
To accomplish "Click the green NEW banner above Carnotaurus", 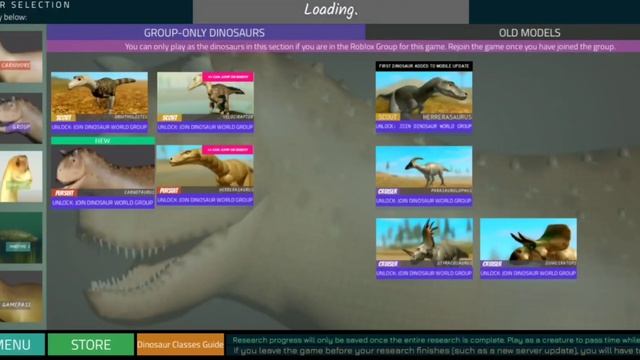I will point(103,141).
